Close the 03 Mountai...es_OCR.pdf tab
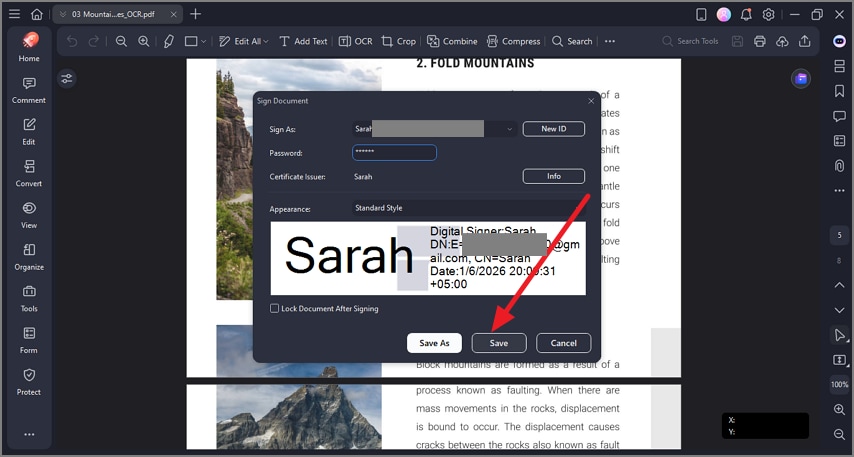The image size is (854, 457). [174, 15]
